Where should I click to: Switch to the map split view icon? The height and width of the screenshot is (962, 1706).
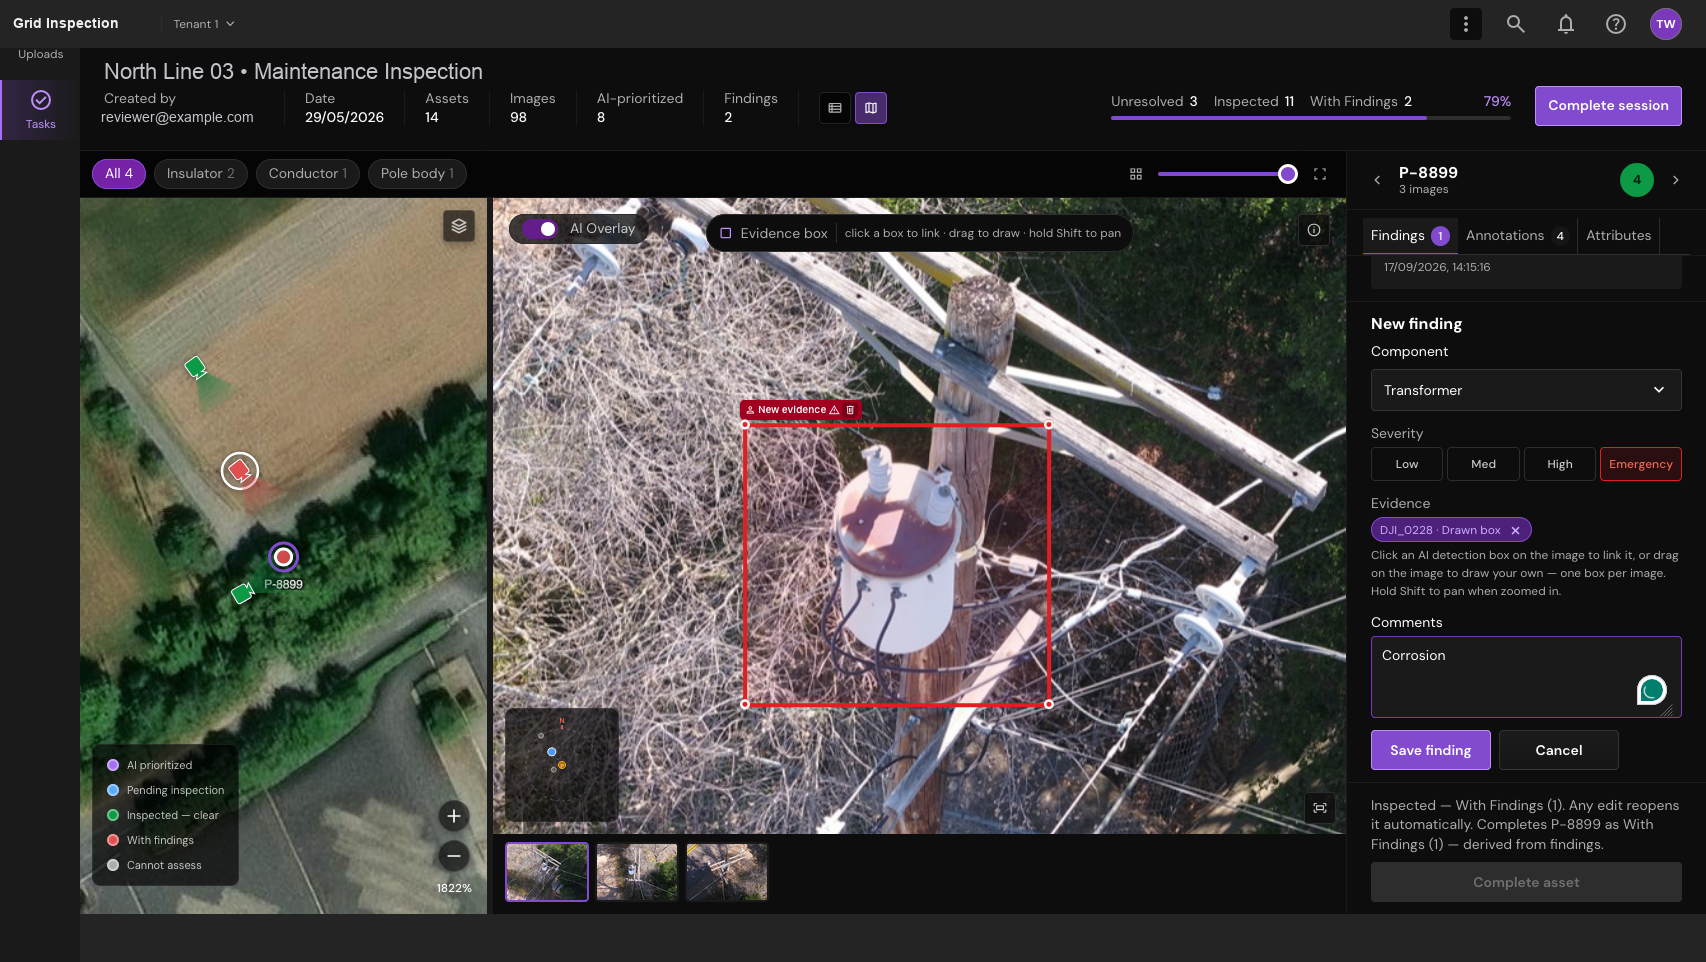tap(871, 108)
